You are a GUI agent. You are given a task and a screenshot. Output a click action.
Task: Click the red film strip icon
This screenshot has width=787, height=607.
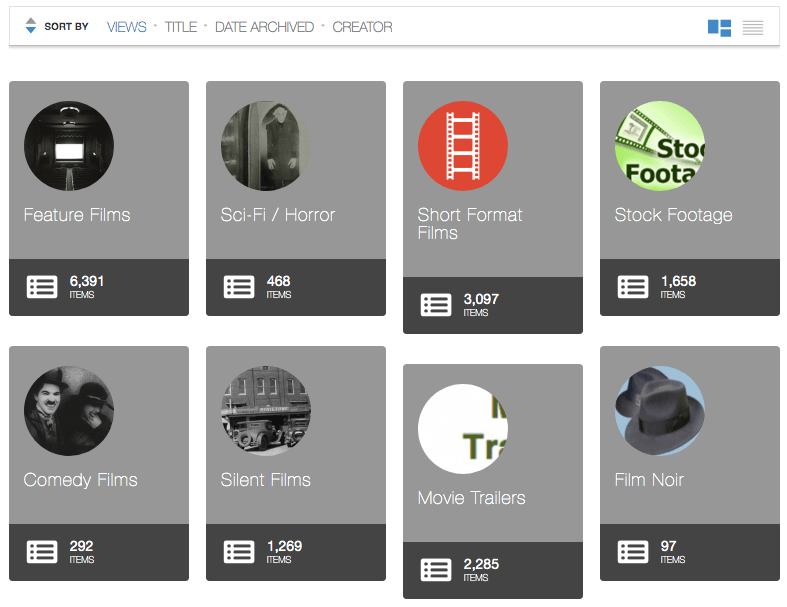coord(463,146)
